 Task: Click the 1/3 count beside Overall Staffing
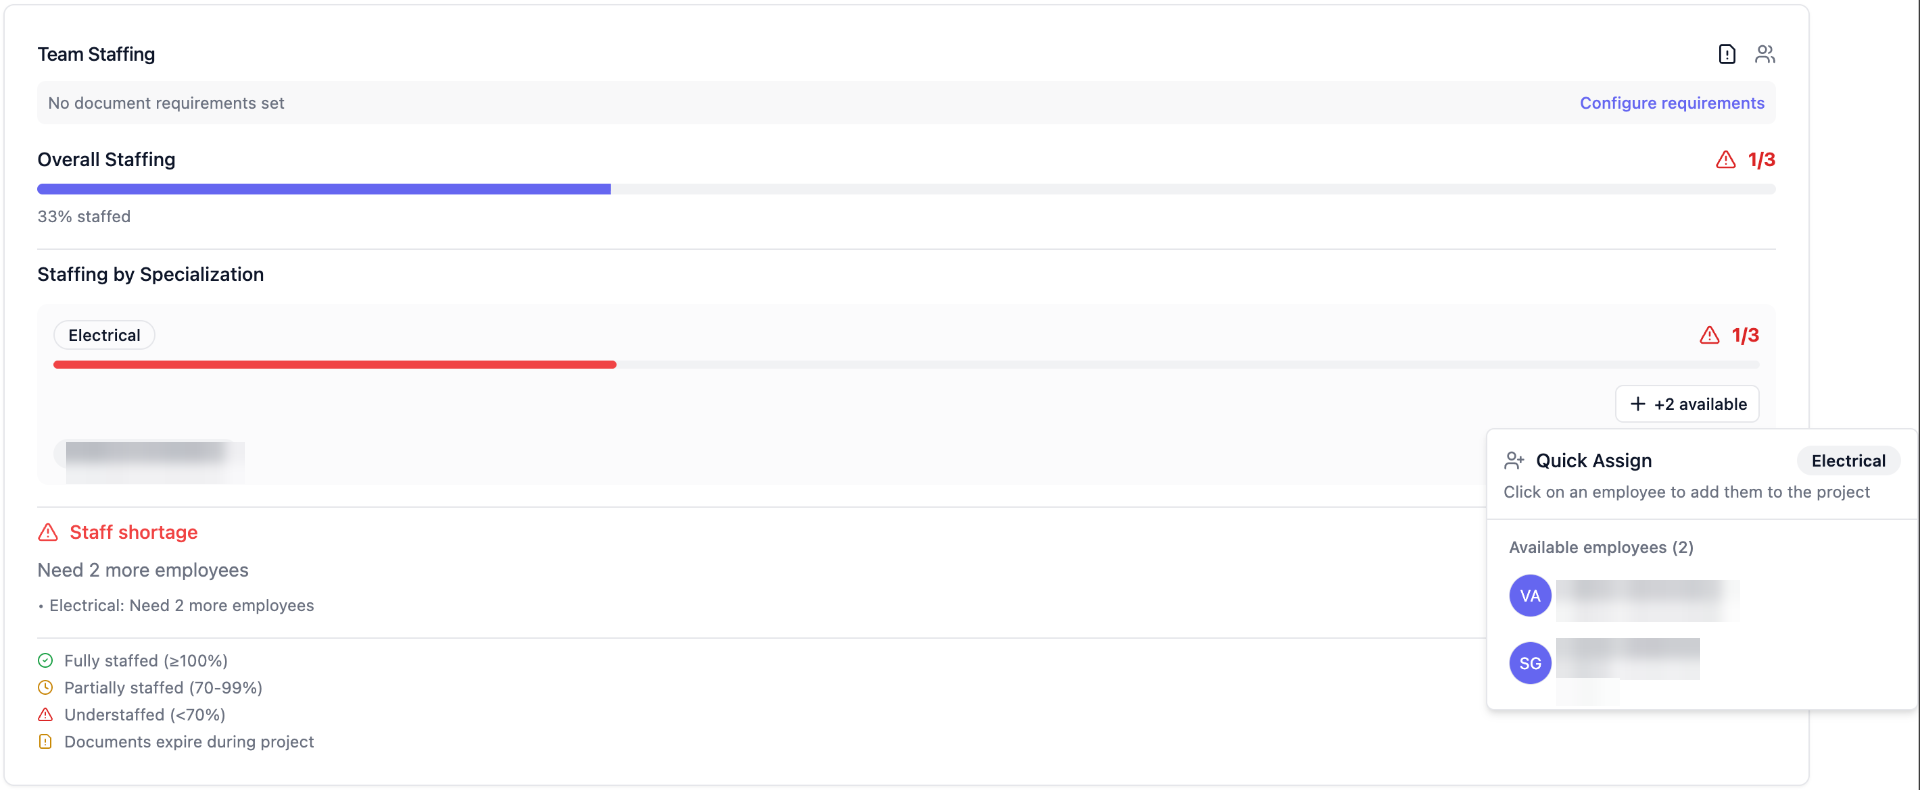click(x=1761, y=160)
